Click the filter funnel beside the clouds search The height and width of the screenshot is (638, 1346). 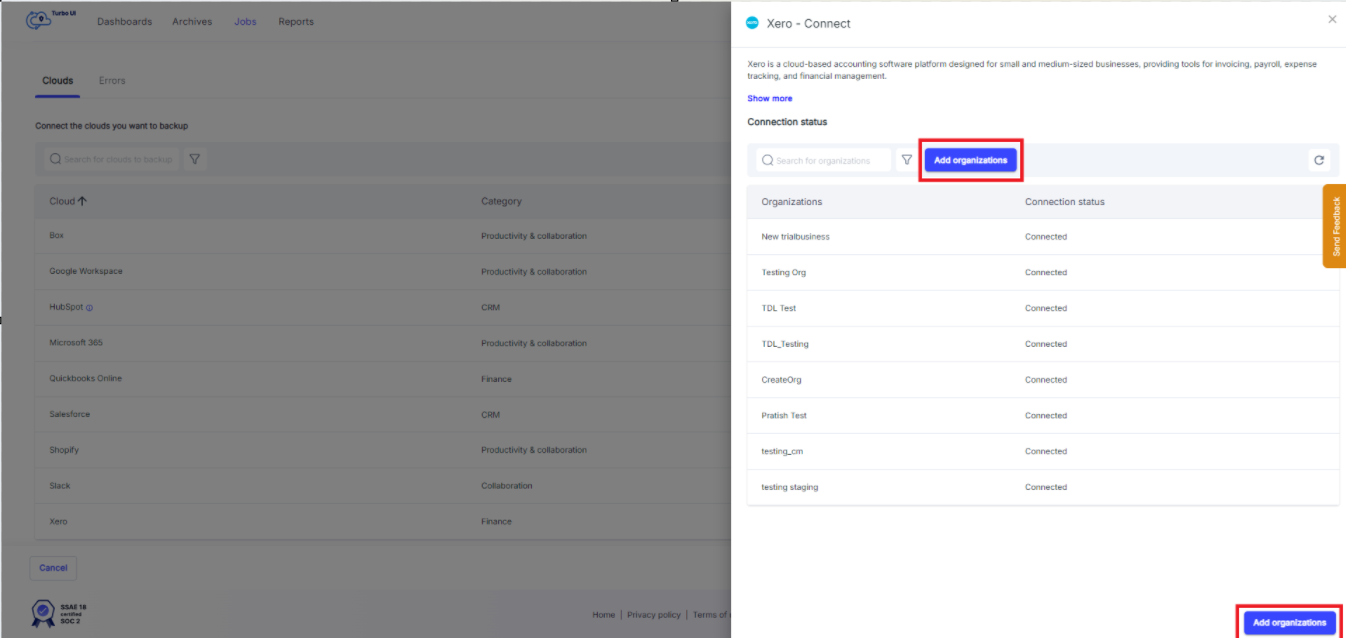[195, 158]
